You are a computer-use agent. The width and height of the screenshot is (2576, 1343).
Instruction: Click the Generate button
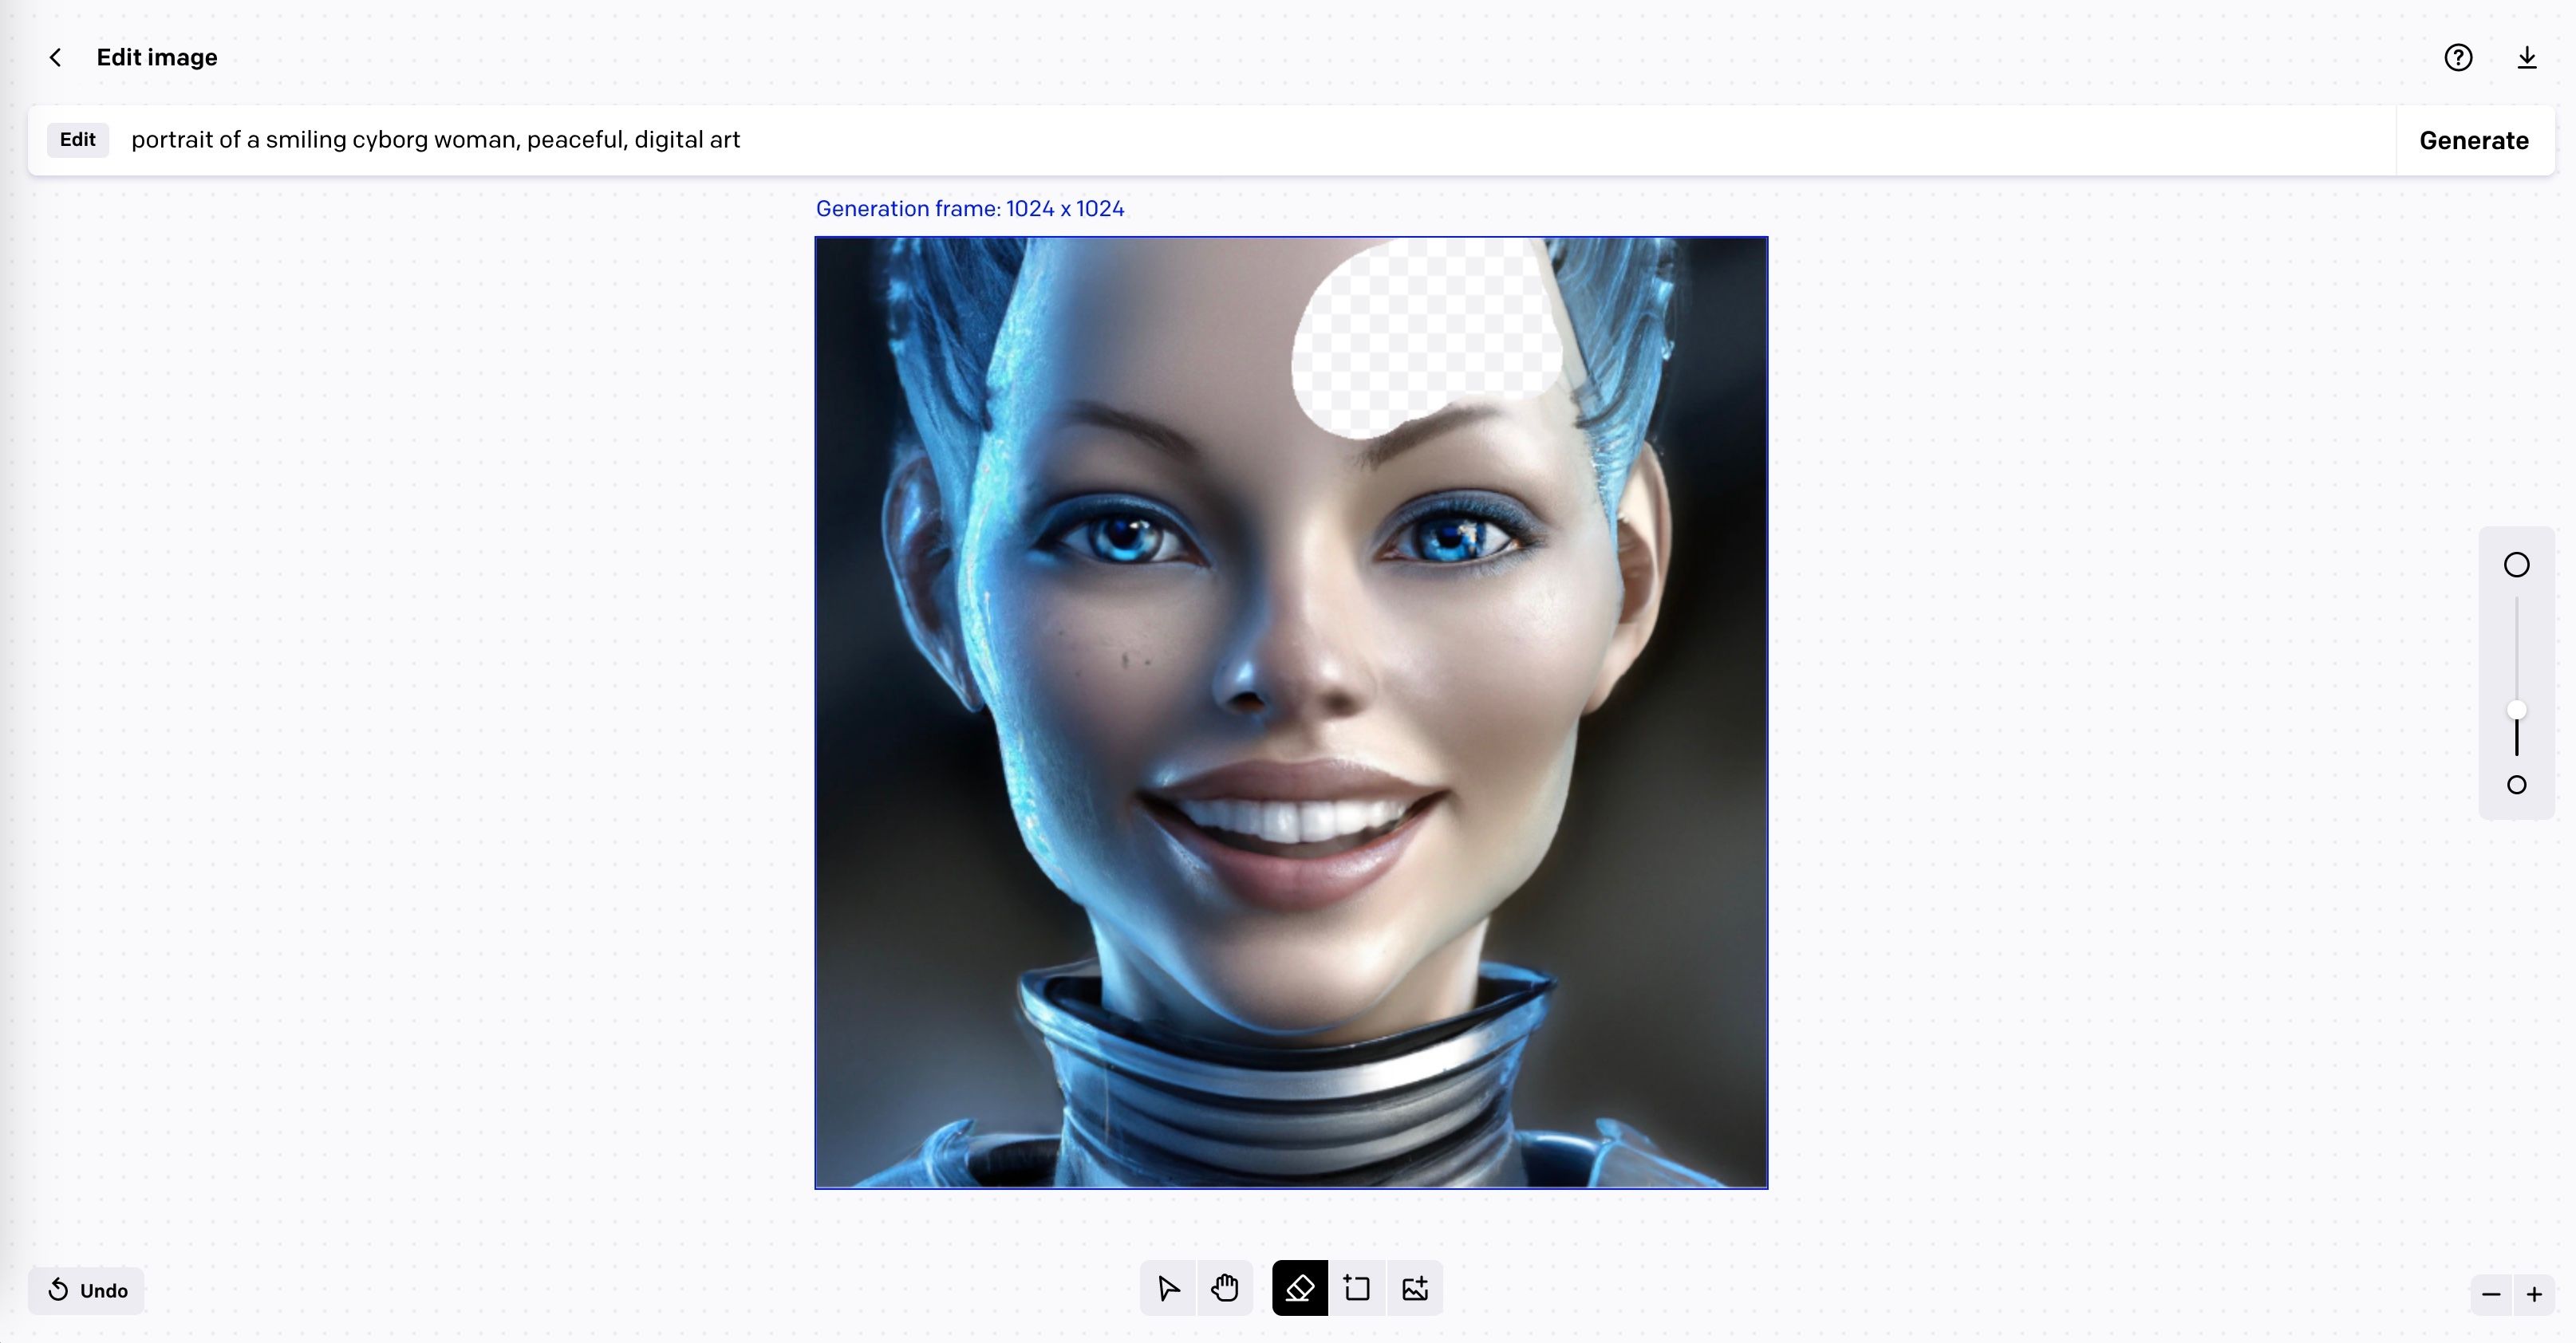[x=2473, y=140]
